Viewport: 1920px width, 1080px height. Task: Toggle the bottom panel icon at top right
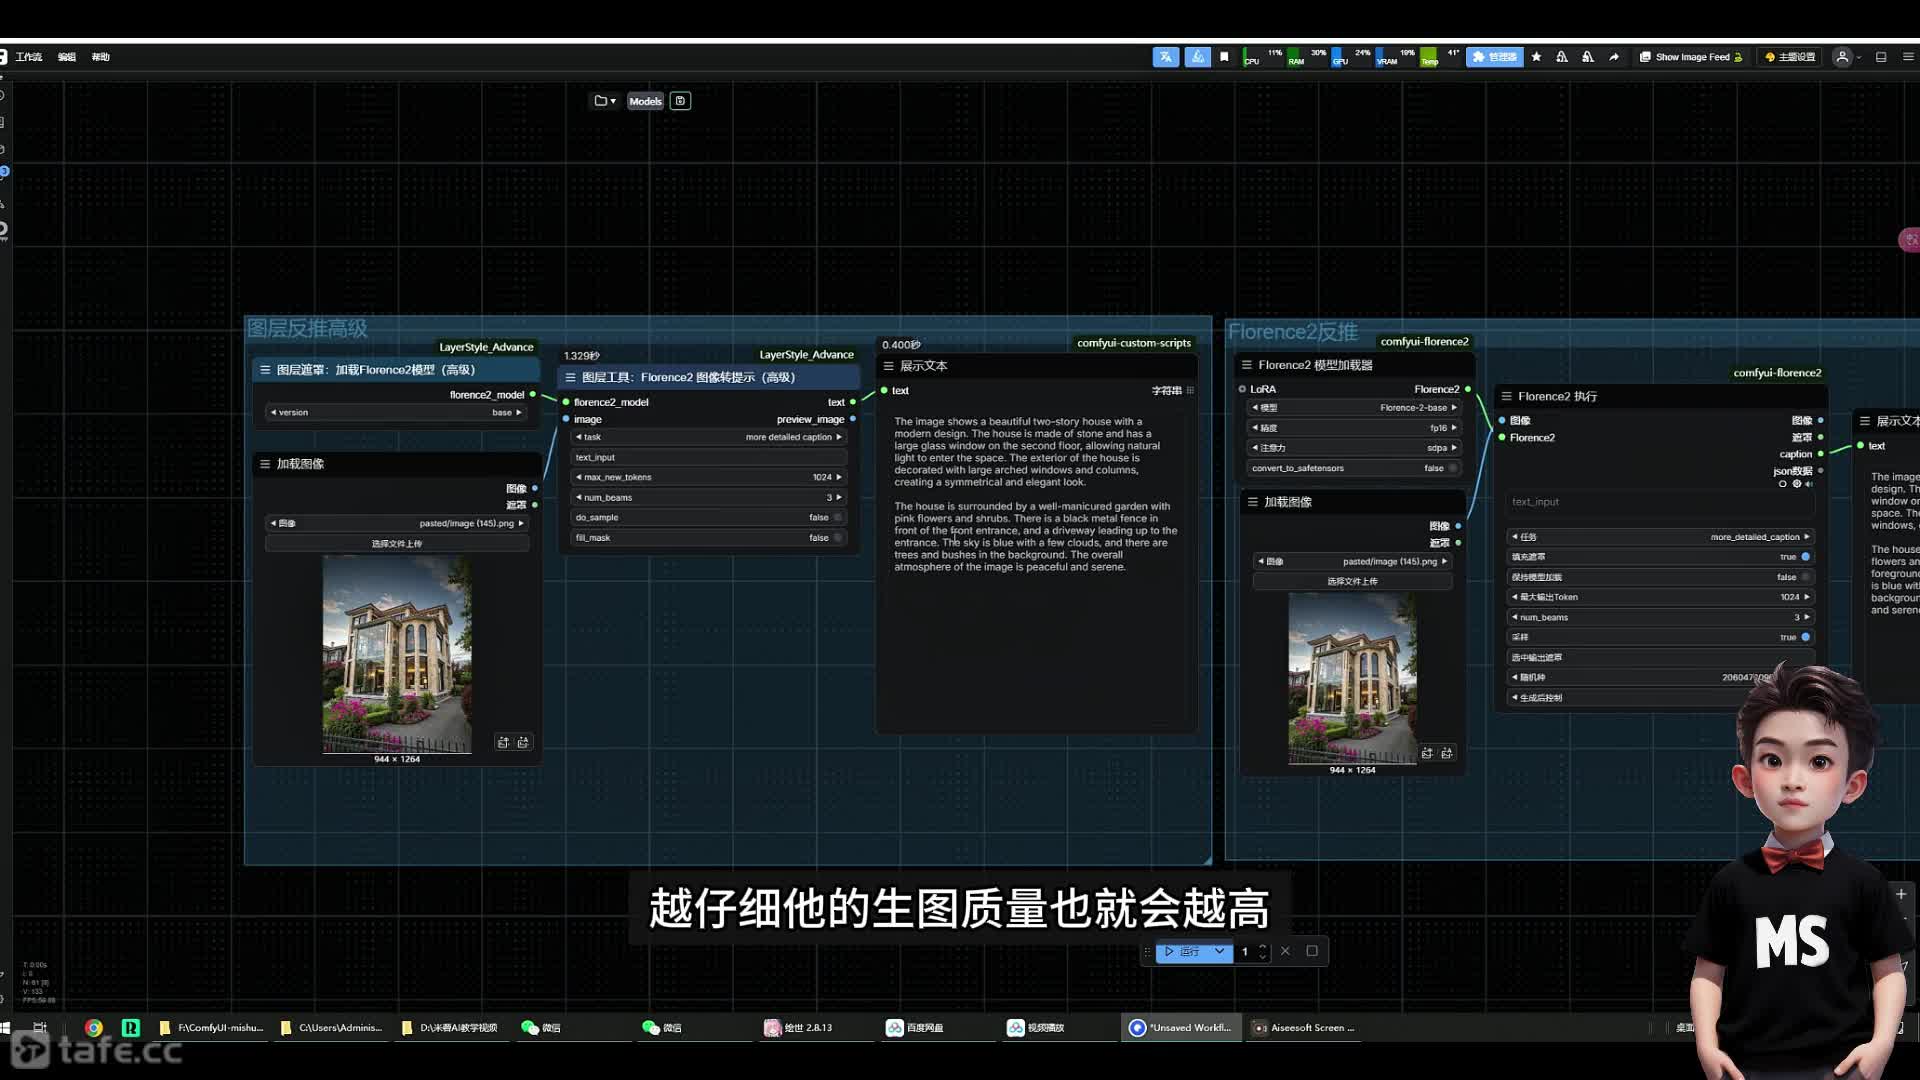(x=1881, y=57)
